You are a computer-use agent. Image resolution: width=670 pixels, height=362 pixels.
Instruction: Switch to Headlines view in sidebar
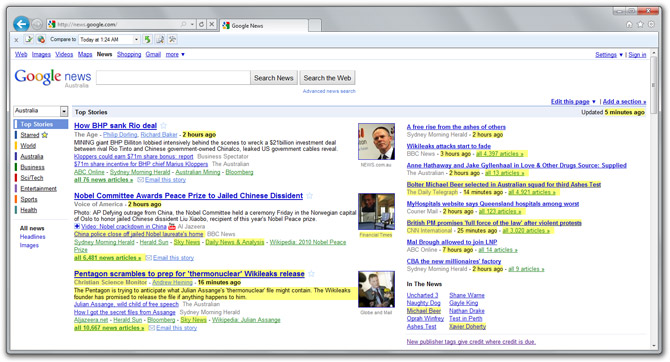tap(32, 237)
